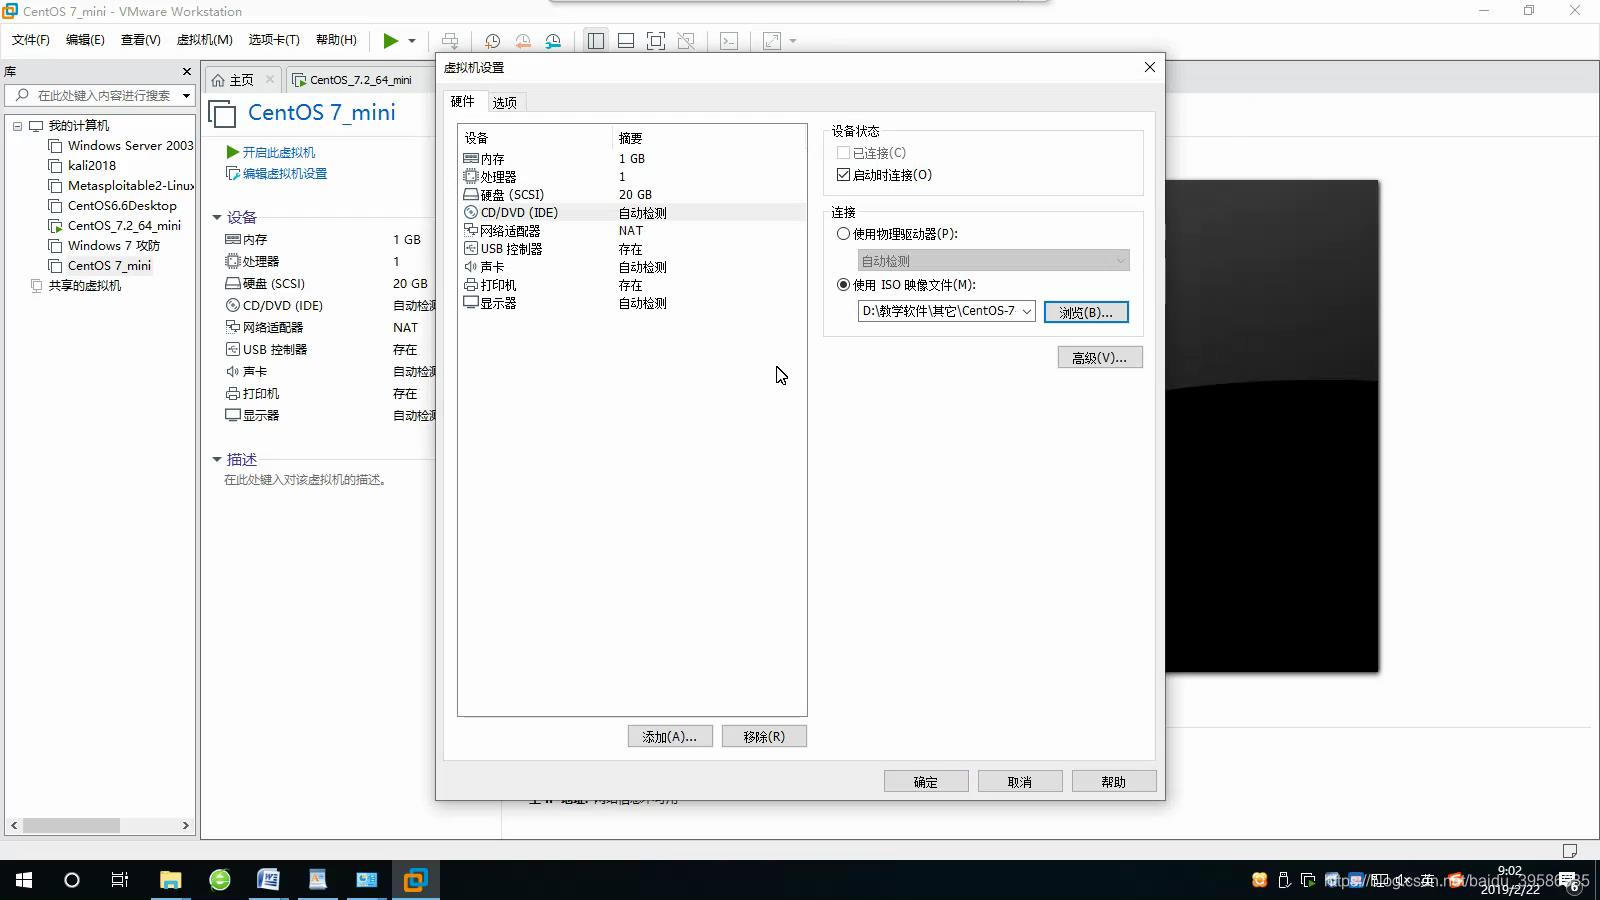
Task: Select 网络适配器 in the dialog's hardware list
Action: coord(632,230)
